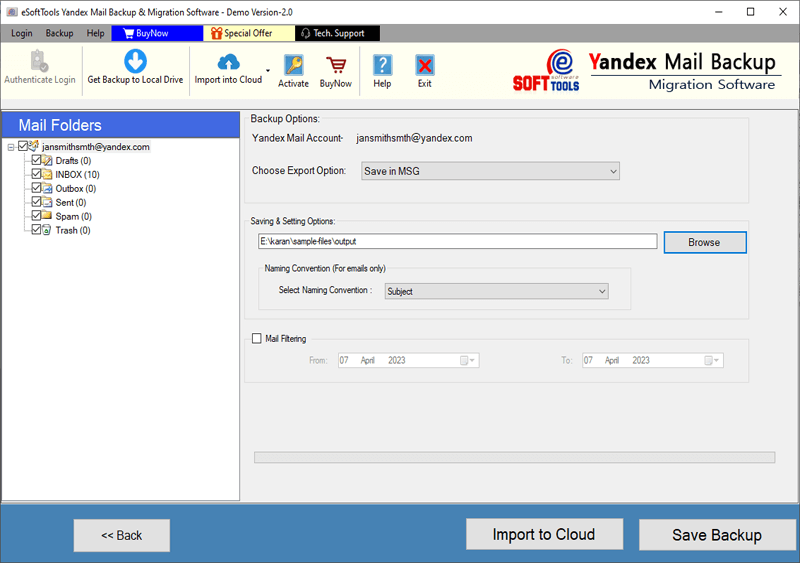Click the output path input field

(x=458, y=241)
